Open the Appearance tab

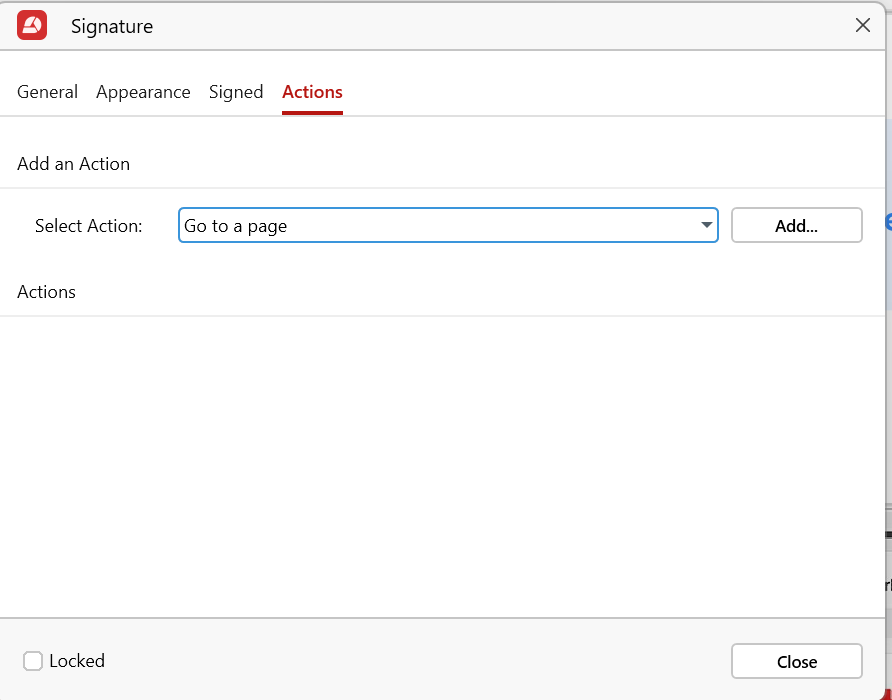(143, 92)
